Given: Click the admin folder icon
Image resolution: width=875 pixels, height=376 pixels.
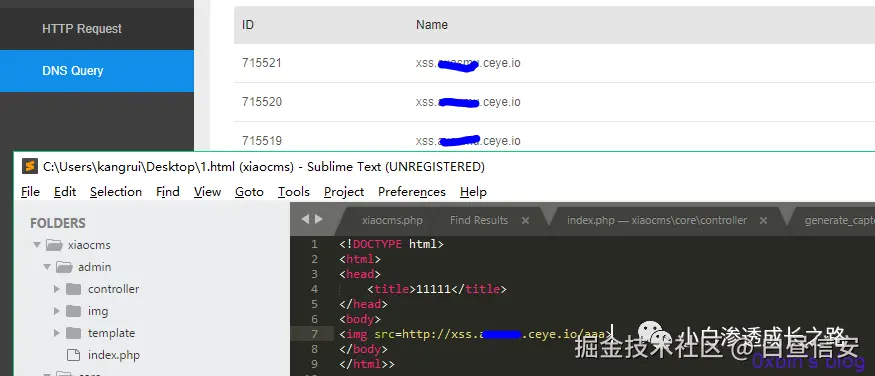Looking at the screenshot, I should [64, 267].
